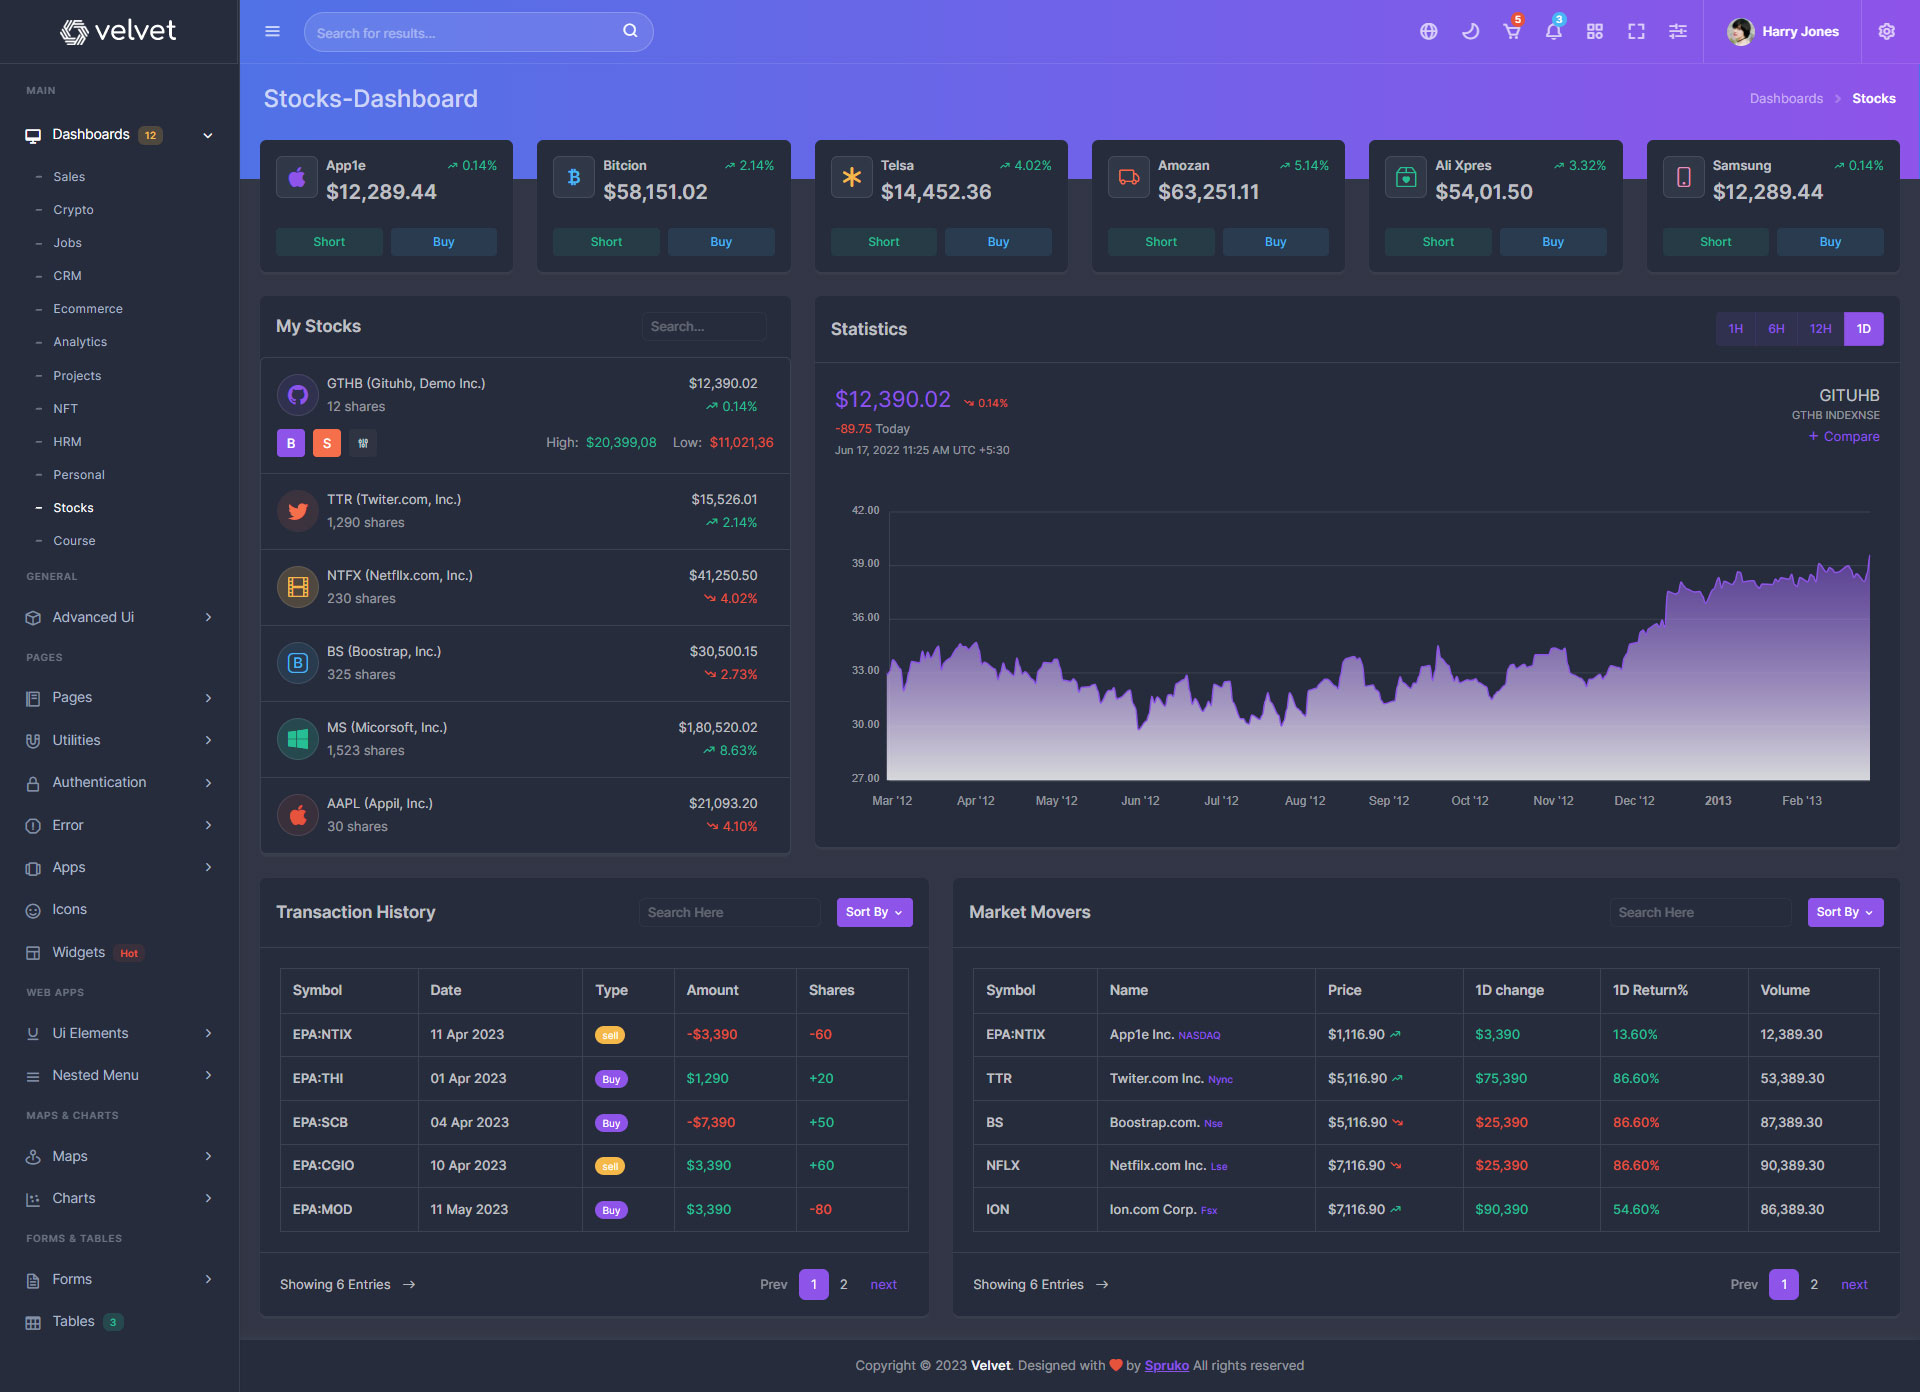
Task: Open Sort By dropdown in Market Movers
Action: (x=1845, y=912)
